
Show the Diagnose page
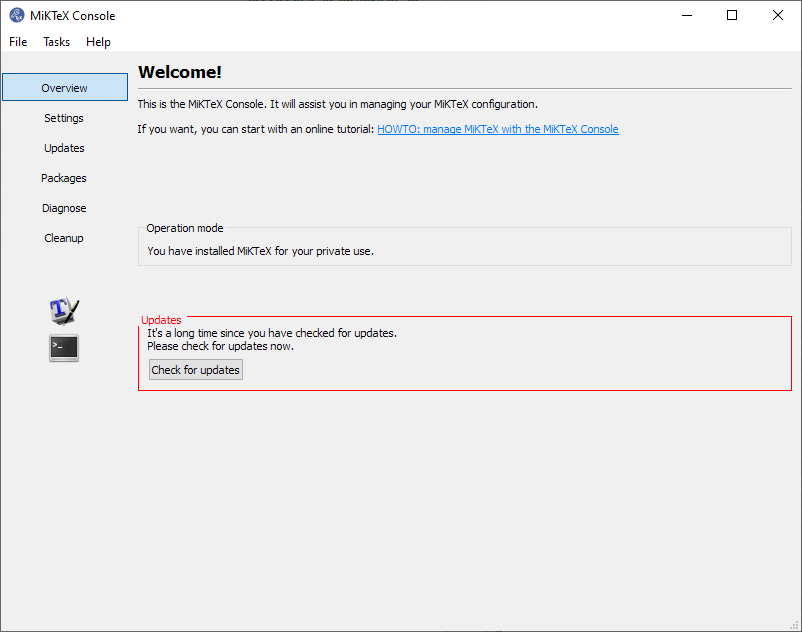coord(64,208)
